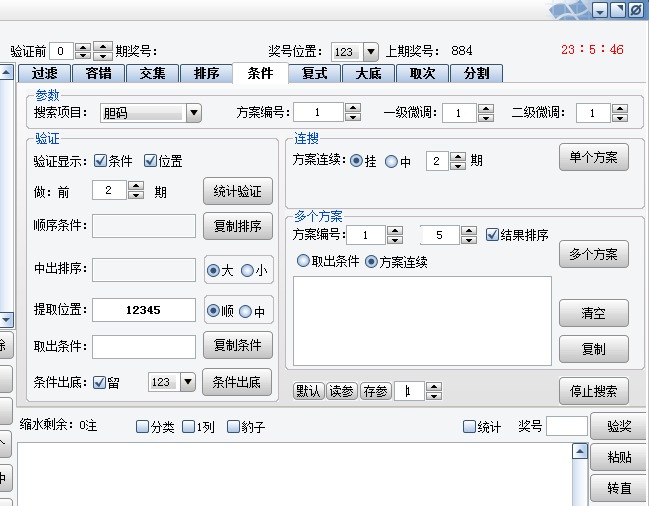Expand the 奖号位置 dropdown

click(370, 51)
